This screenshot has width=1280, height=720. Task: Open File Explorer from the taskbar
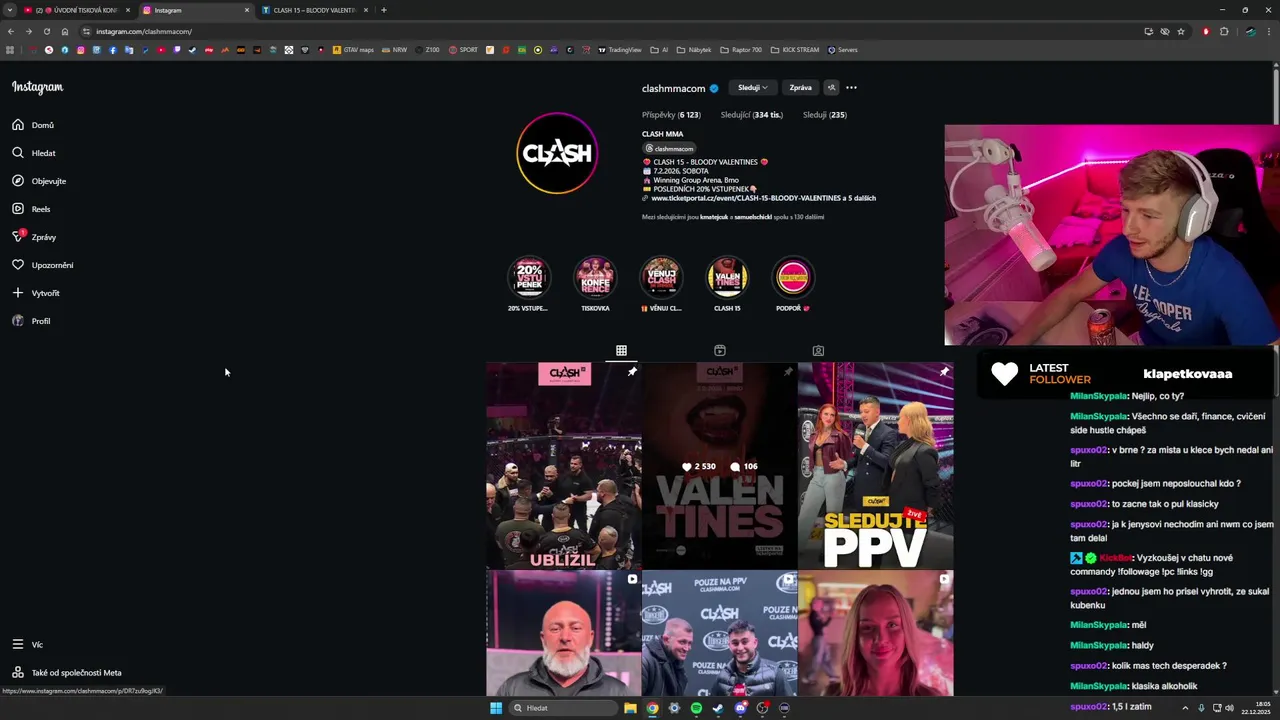point(630,708)
